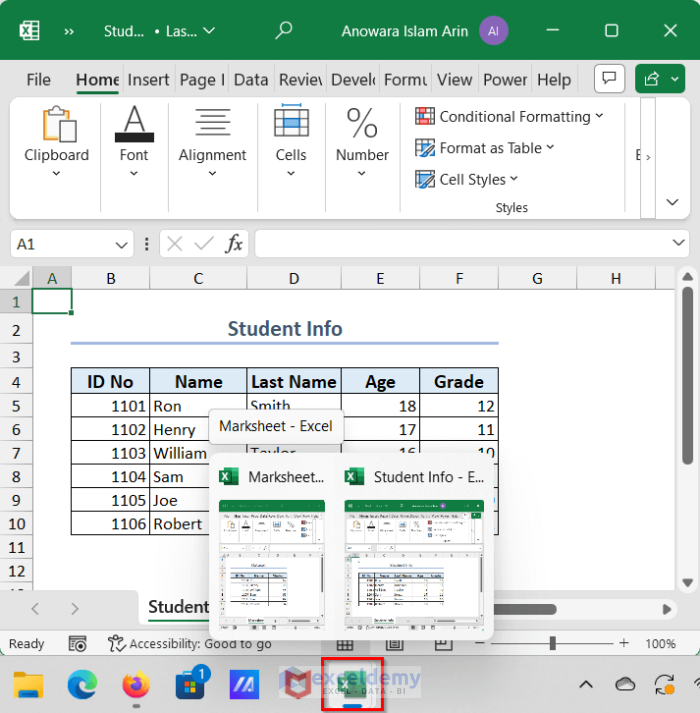Open the File menu
700x713 pixels.
click(38, 80)
